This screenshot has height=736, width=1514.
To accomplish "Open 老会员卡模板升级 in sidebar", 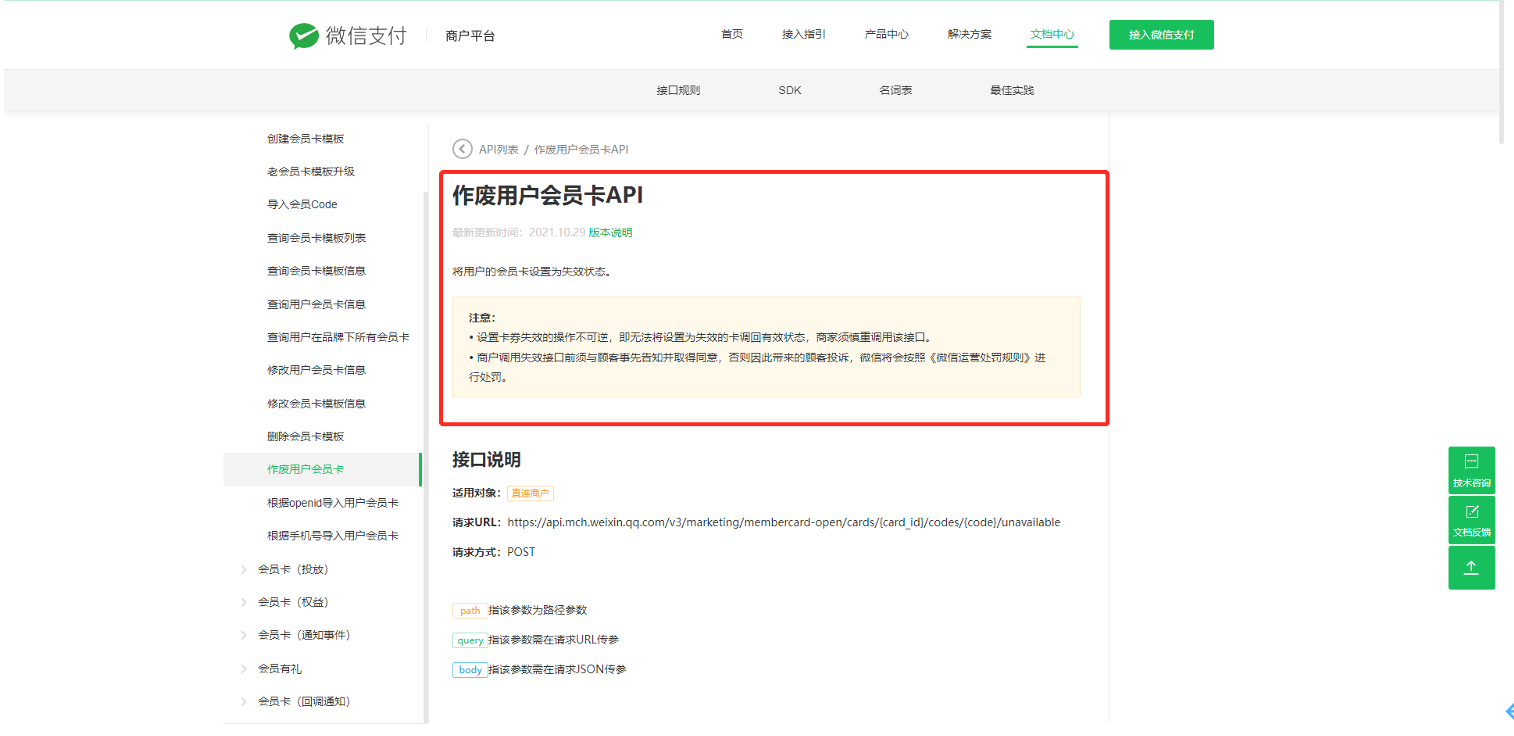I will 311,172.
